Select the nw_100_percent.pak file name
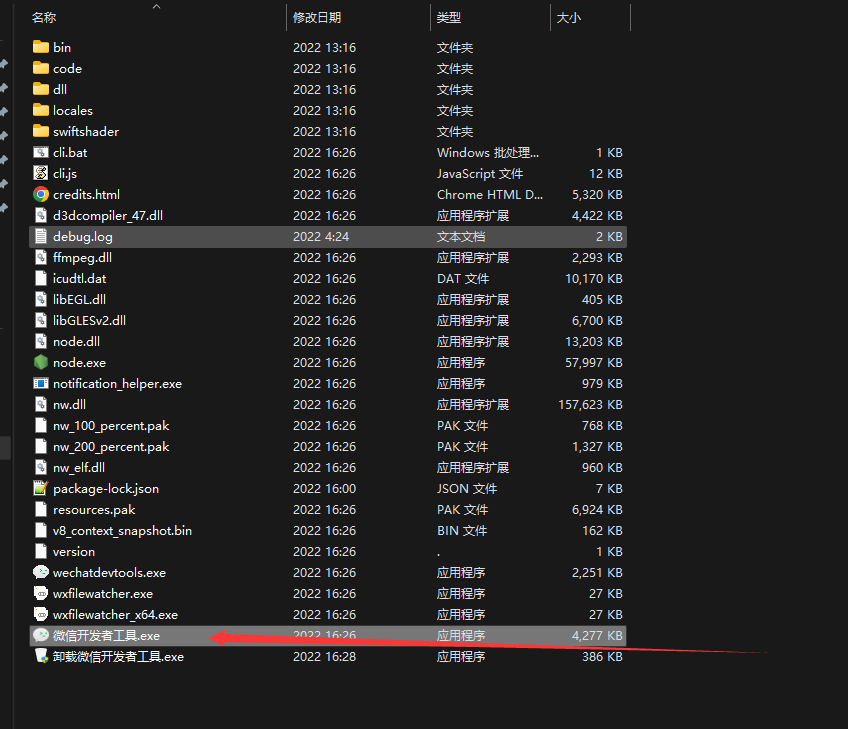The width and height of the screenshot is (848, 729). pos(111,426)
